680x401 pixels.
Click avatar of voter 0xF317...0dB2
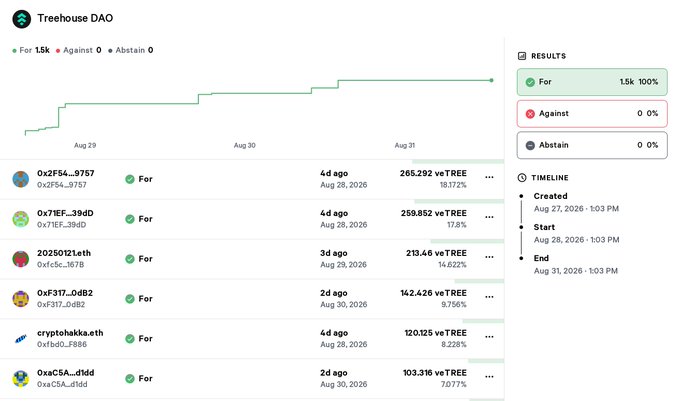click(21, 299)
